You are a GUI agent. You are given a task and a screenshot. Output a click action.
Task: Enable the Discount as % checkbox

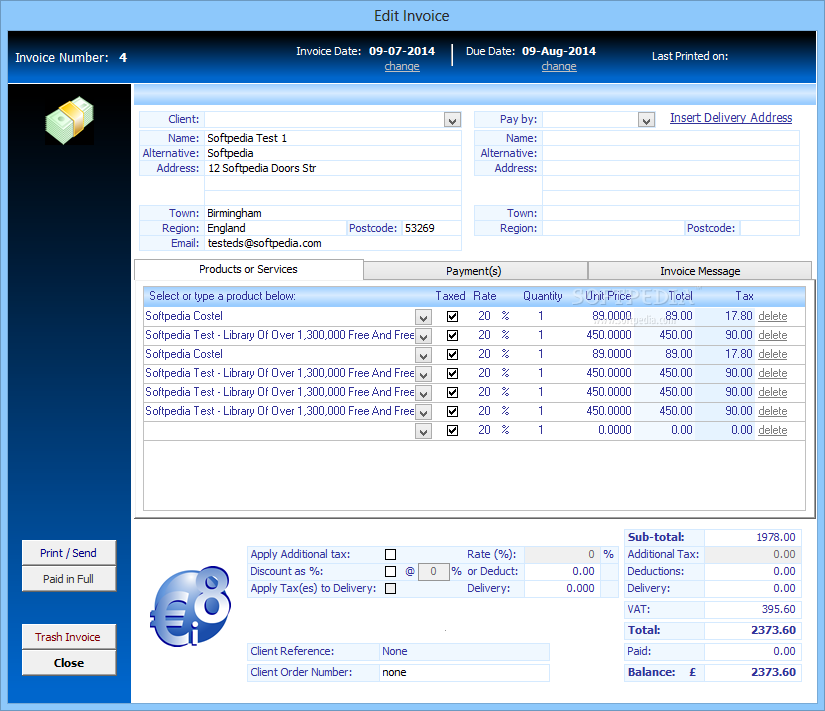coord(390,571)
